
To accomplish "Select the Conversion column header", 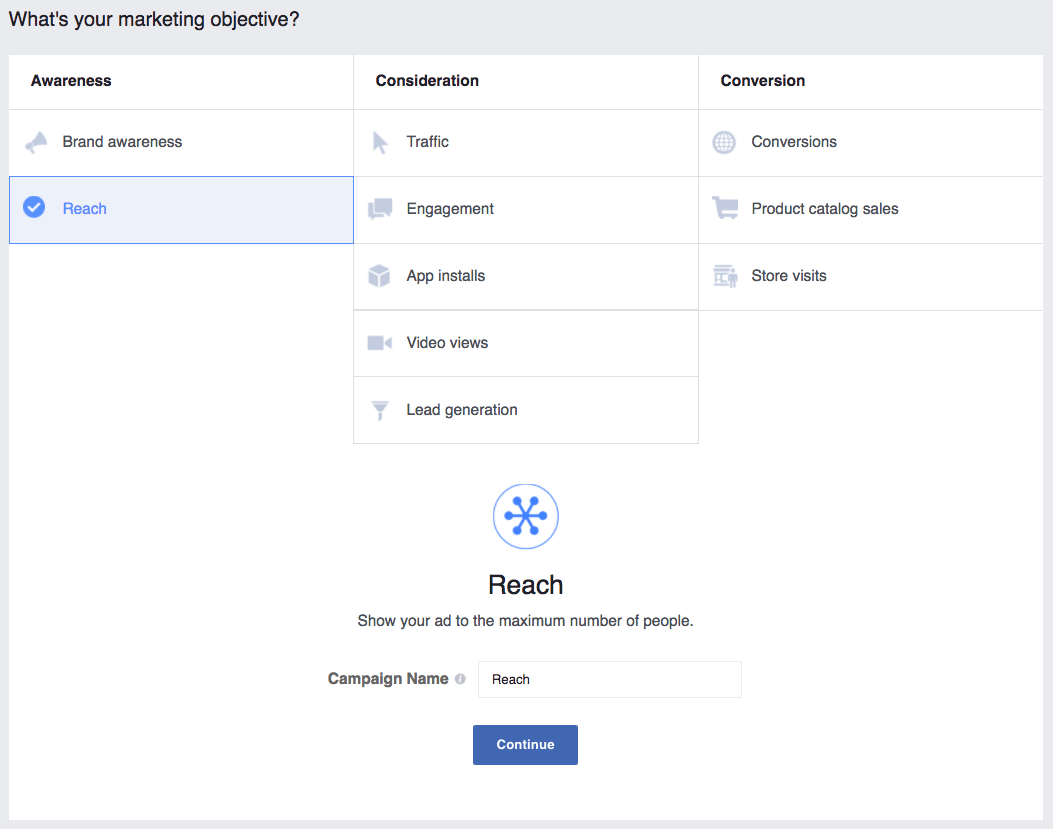I will pyautogui.click(x=762, y=80).
